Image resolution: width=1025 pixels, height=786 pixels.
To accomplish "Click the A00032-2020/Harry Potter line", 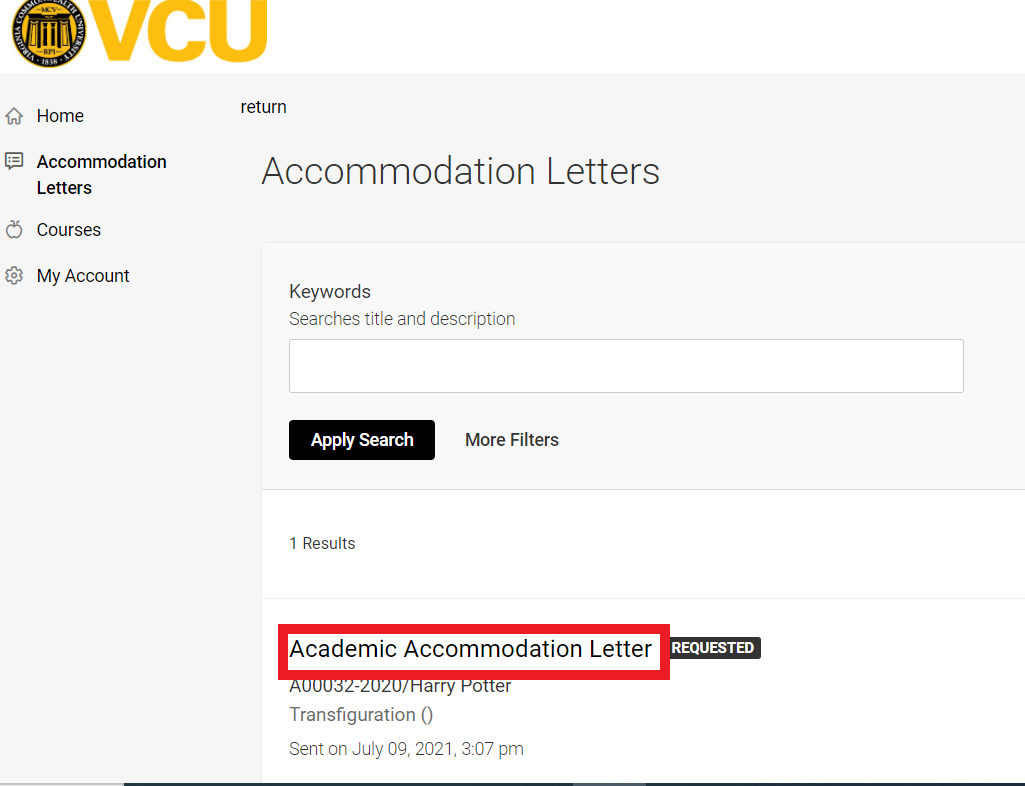I will 400,685.
